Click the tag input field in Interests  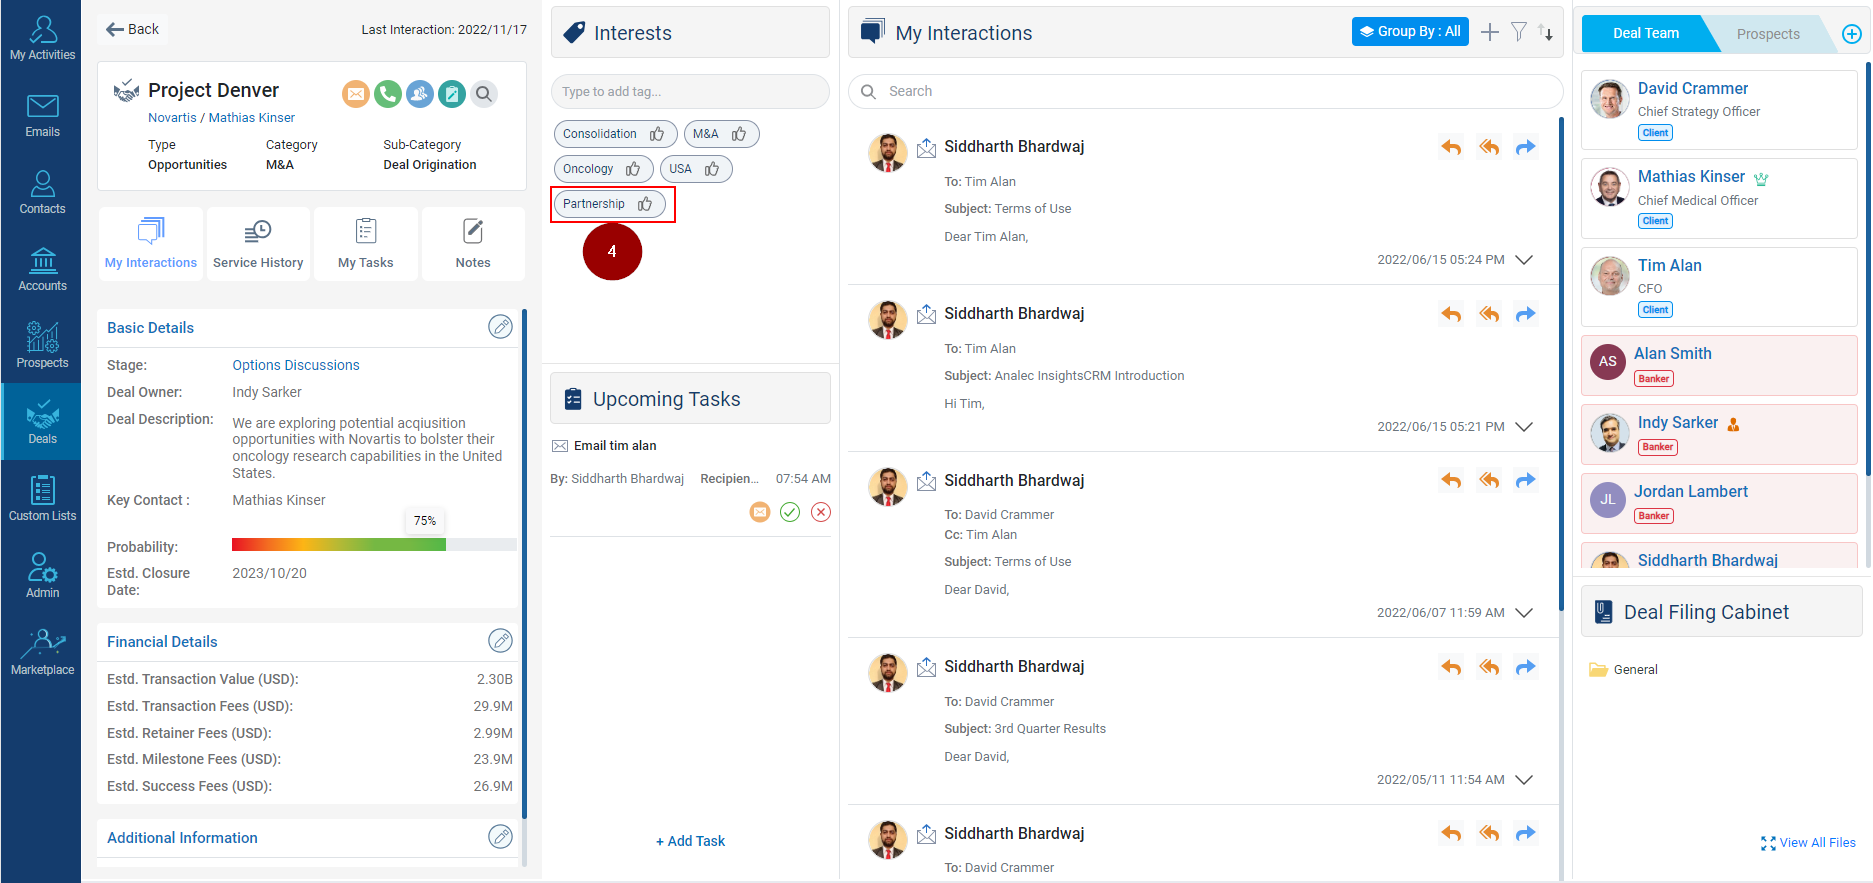point(690,92)
